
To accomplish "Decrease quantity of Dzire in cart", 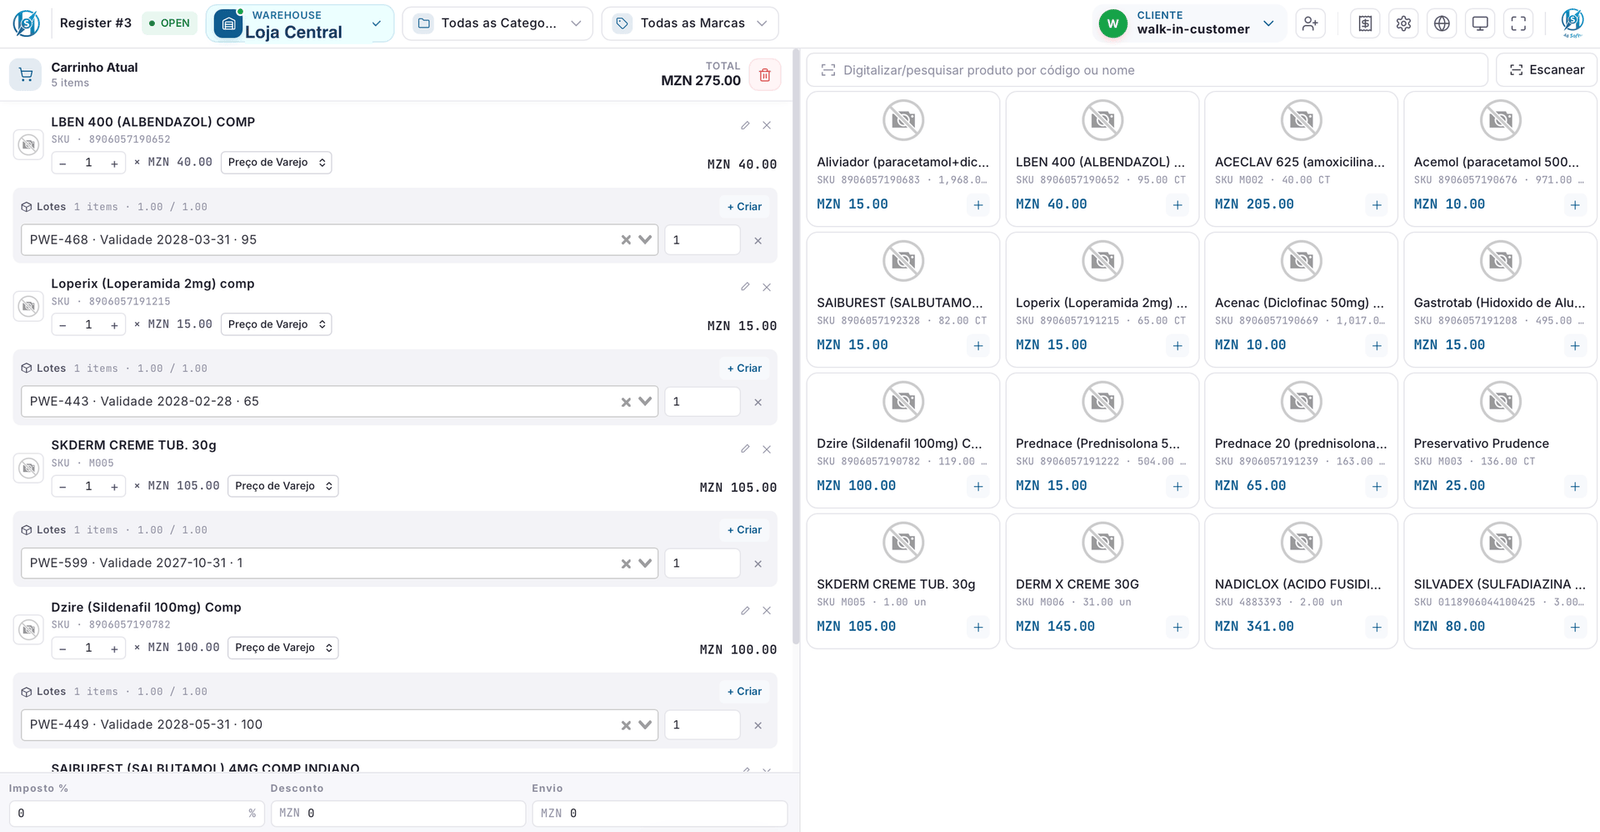I will coord(63,648).
